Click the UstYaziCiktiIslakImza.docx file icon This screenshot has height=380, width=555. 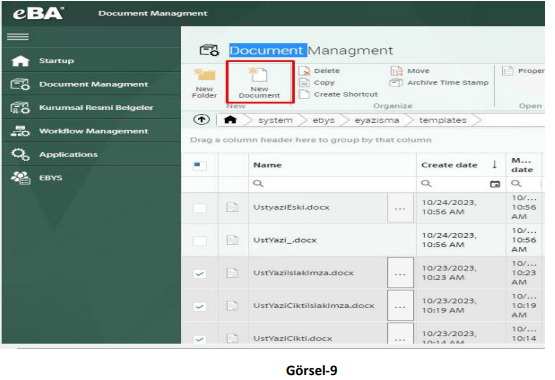click(x=232, y=306)
